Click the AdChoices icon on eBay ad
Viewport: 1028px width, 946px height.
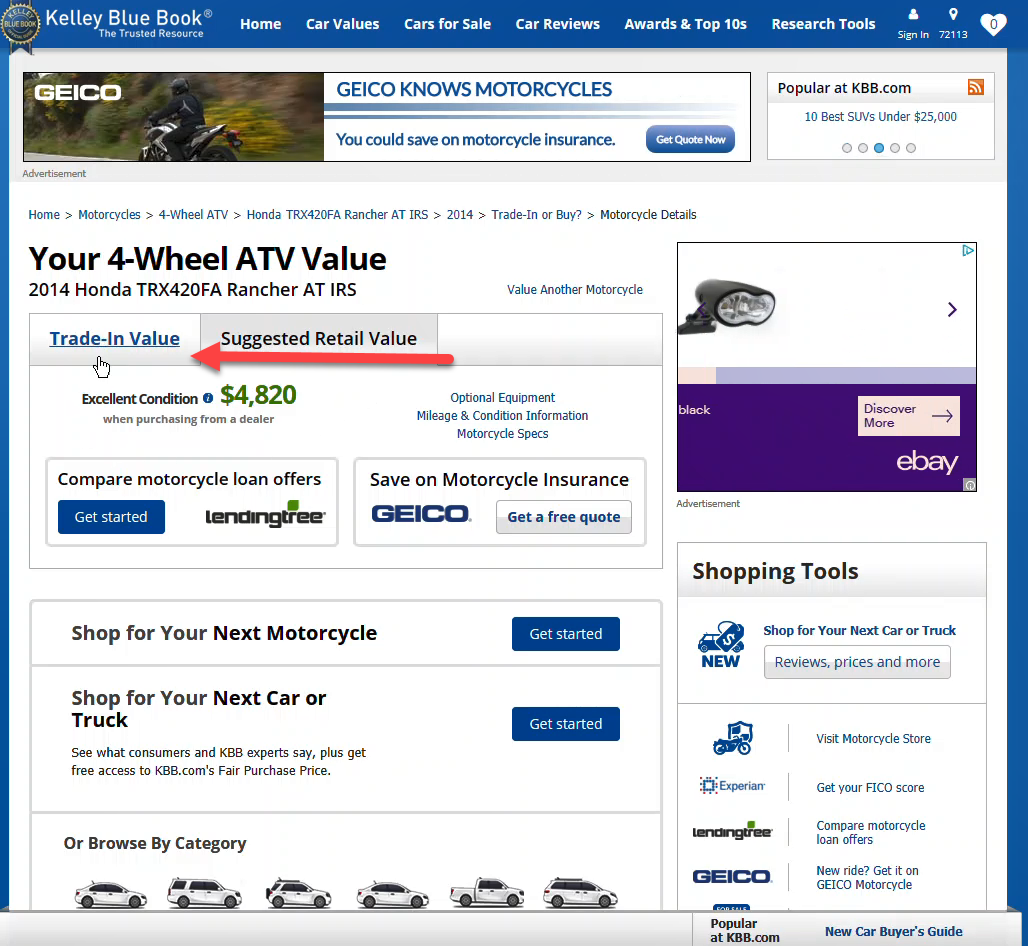(968, 250)
